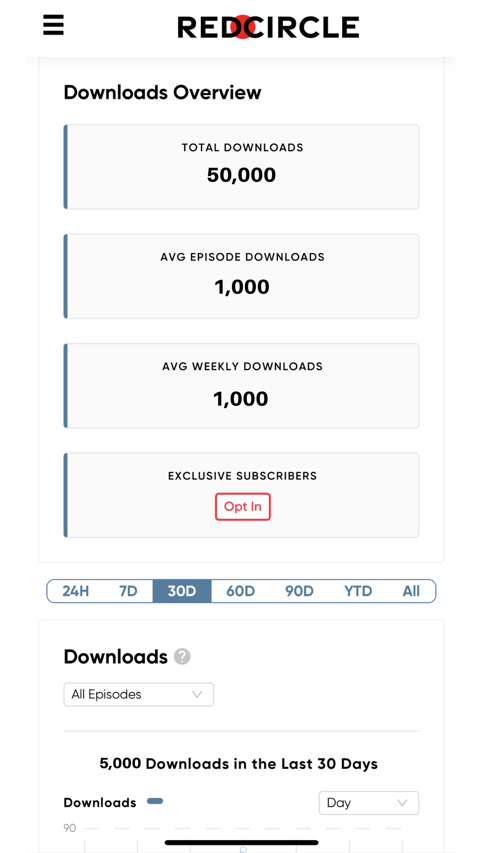Click the chevron in All Episodes selector
This screenshot has width=480, height=853.
click(197, 695)
